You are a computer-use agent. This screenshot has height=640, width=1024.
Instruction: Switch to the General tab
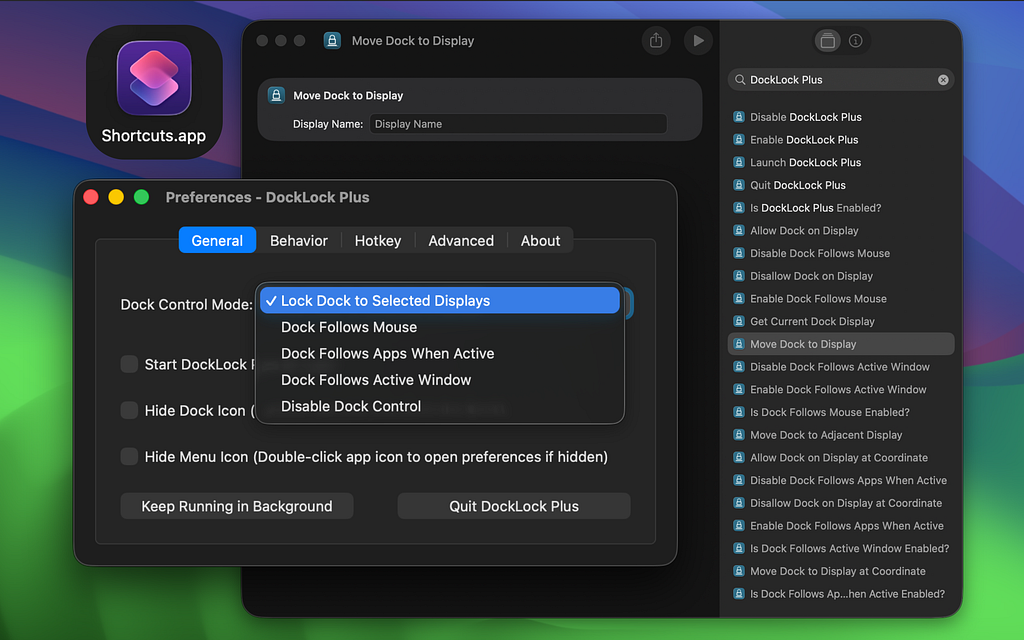[x=217, y=240]
